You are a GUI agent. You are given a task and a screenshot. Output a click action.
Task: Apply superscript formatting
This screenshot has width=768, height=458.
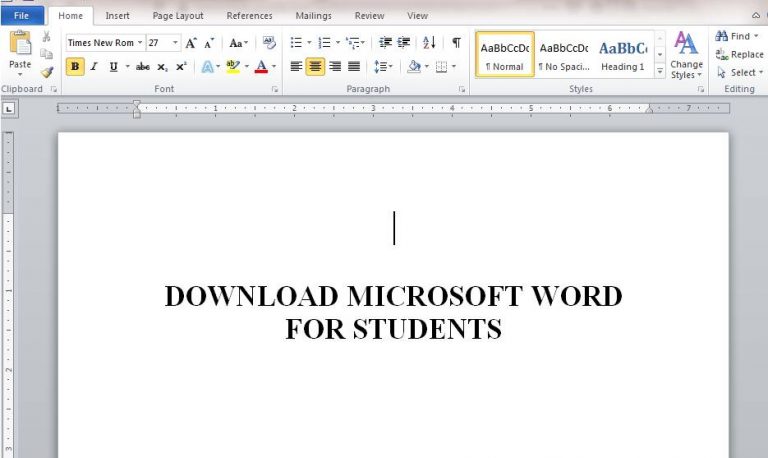[x=181, y=67]
